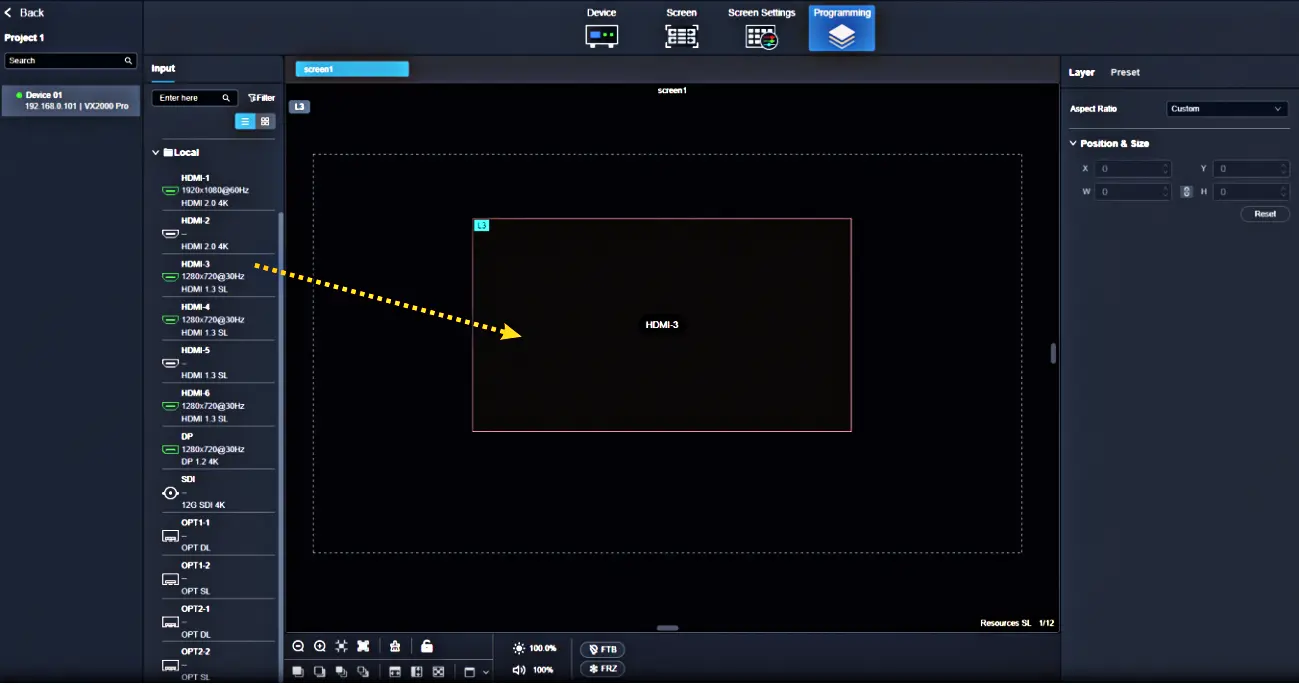Image resolution: width=1299 pixels, height=685 pixels.
Task: Click the layer lock padlock icon
Action: coord(427,647)
